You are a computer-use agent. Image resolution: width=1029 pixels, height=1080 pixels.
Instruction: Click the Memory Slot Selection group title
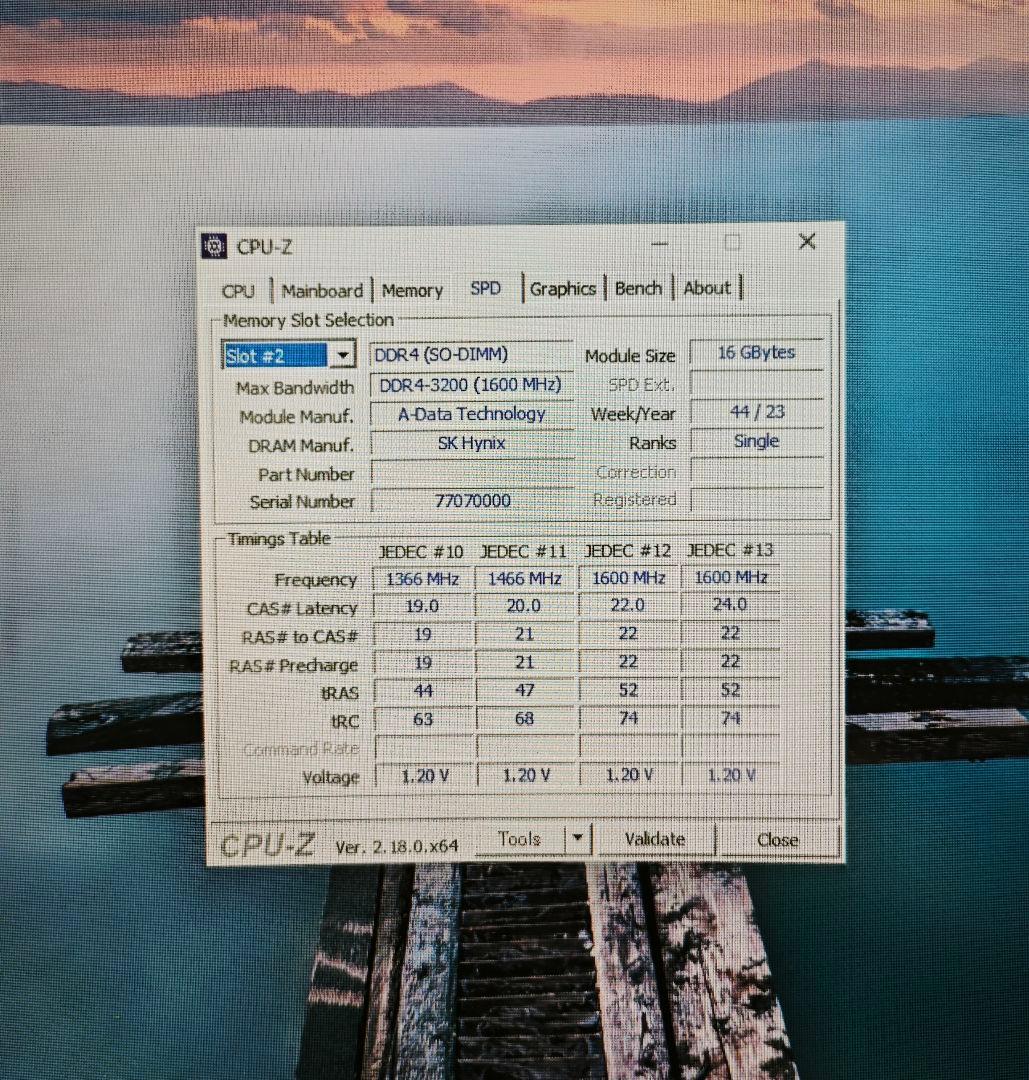pyautogui.click(x=308, y=320)
